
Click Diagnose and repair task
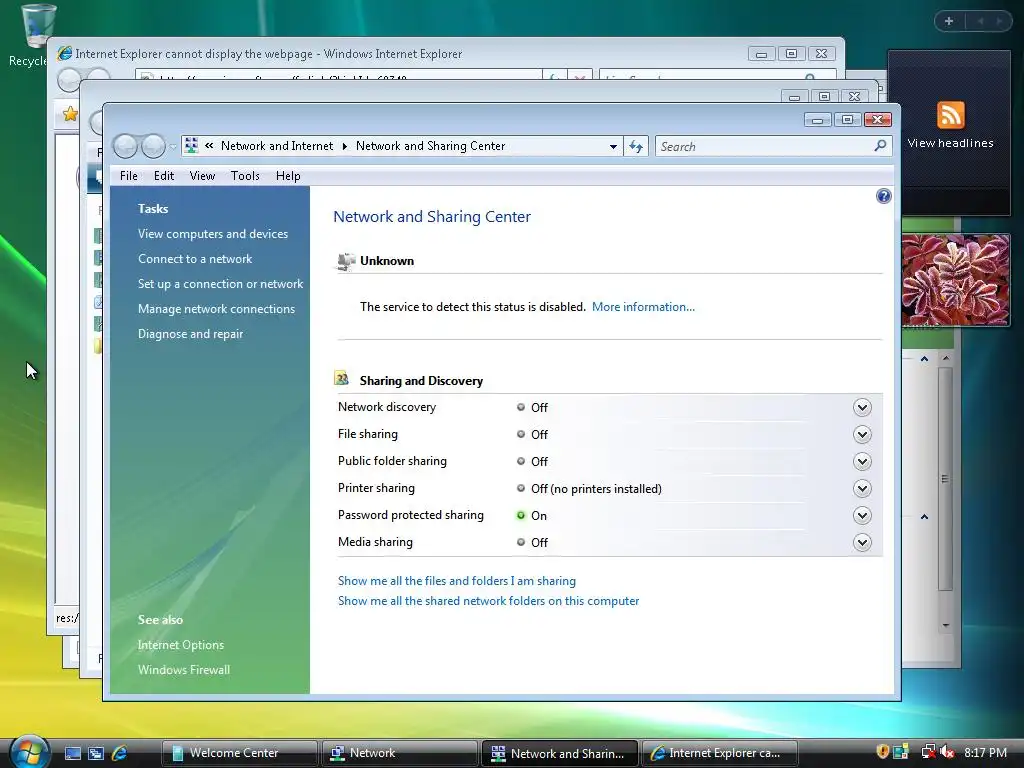[190, 334]
